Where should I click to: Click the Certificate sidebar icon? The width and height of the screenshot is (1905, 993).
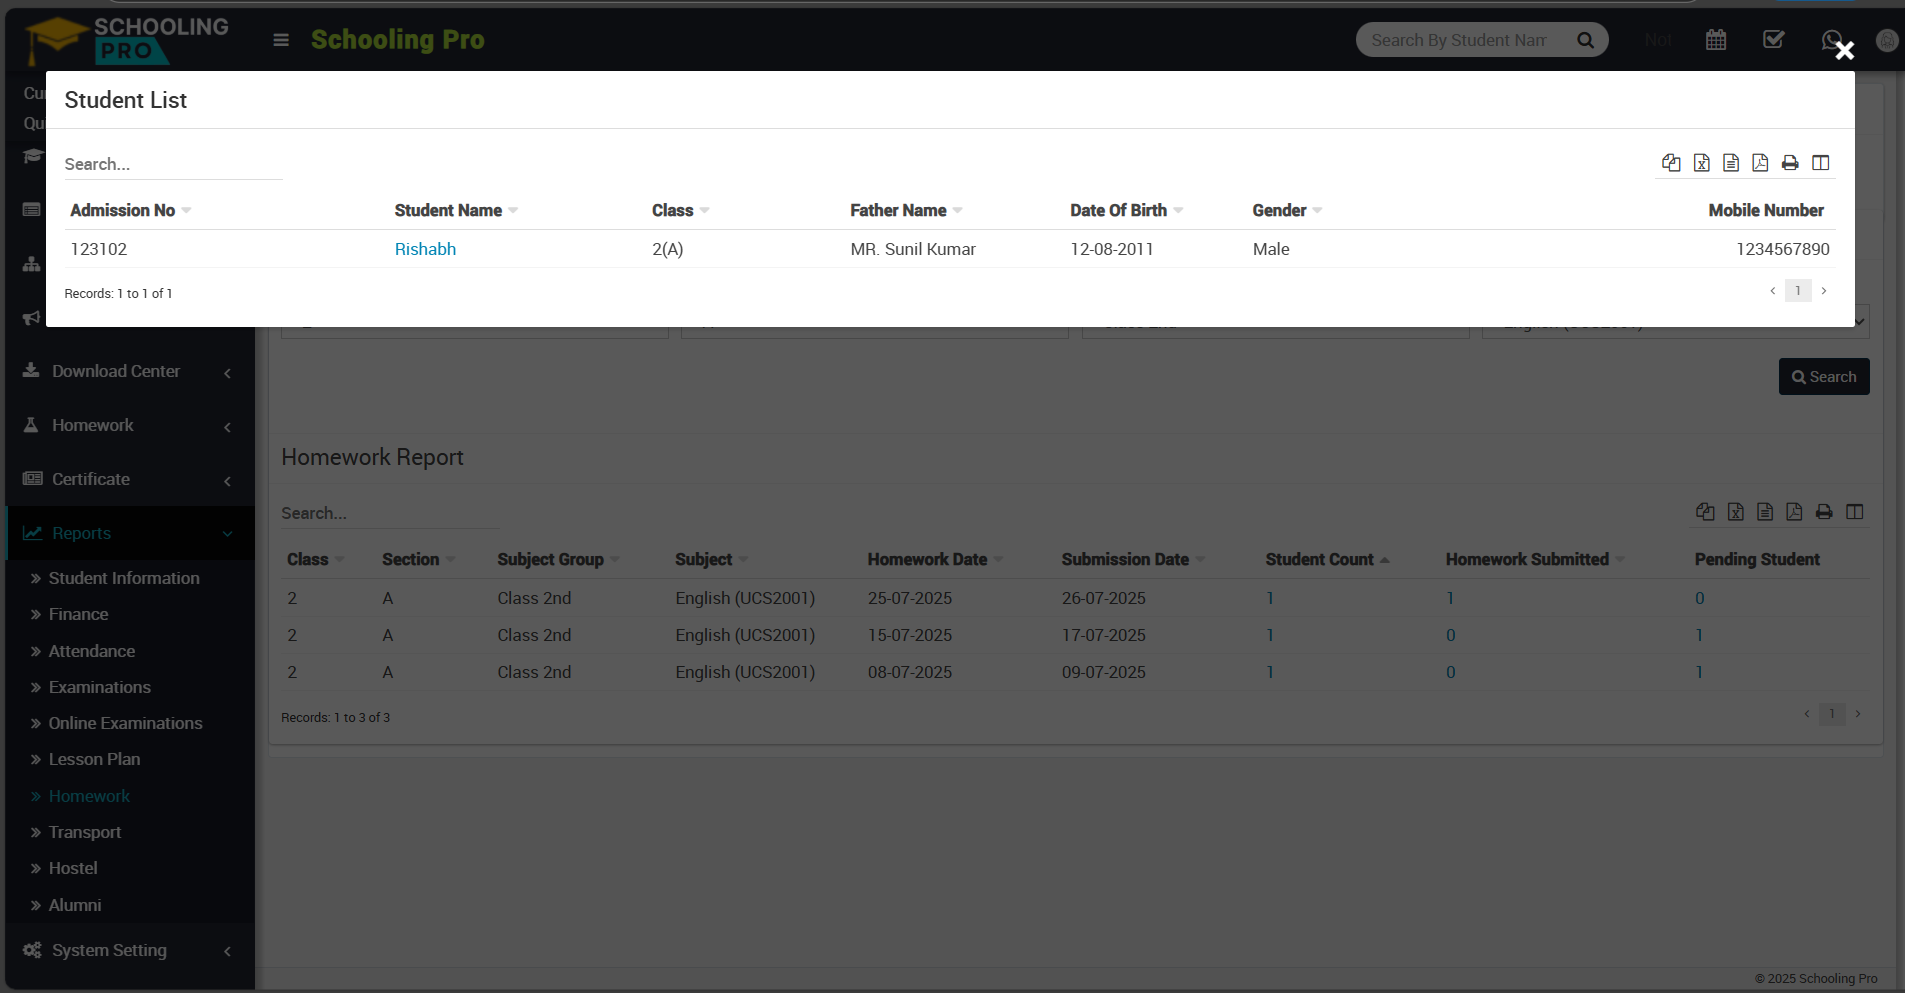(x=32, y=478)
